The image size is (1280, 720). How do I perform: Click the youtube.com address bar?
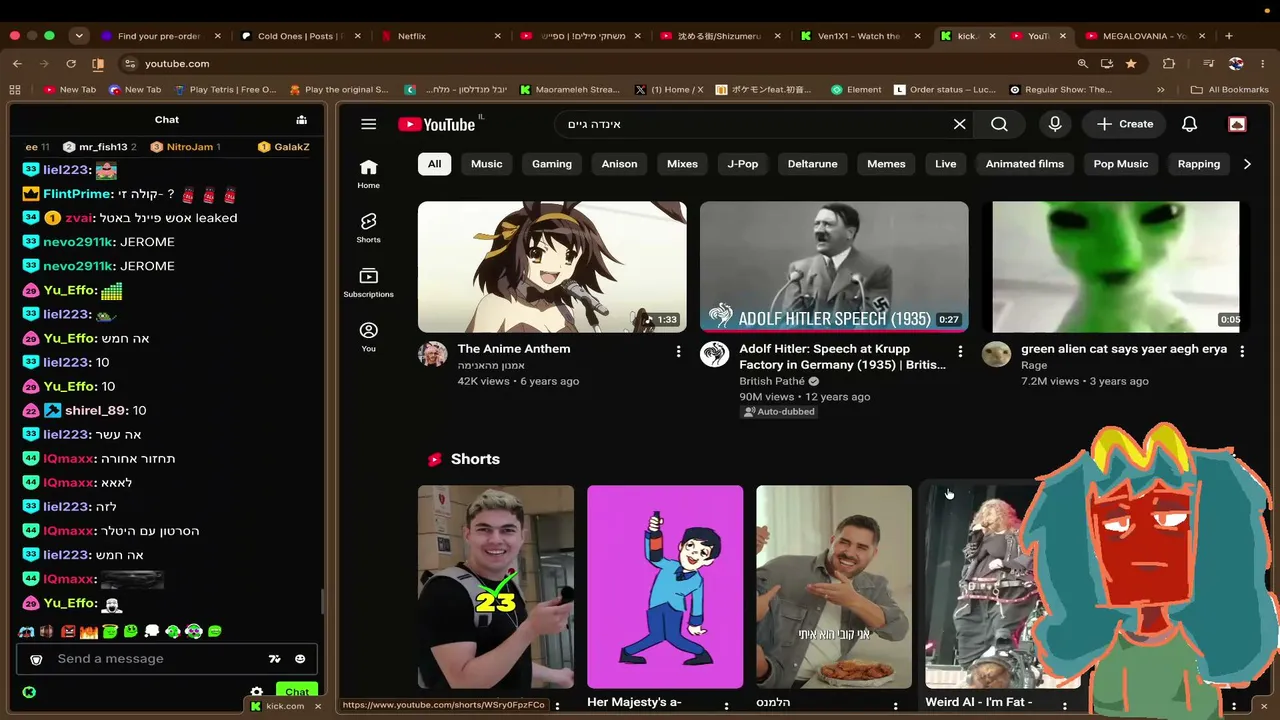(600, 63)
